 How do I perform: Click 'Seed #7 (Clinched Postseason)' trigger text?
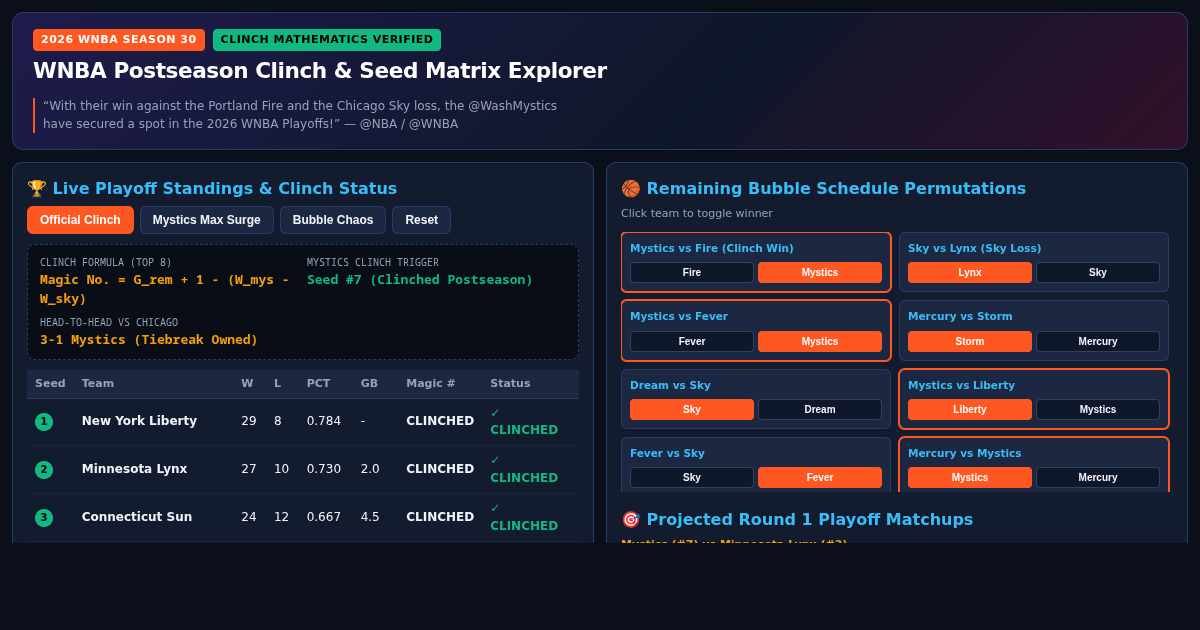(x=420, y=280)
